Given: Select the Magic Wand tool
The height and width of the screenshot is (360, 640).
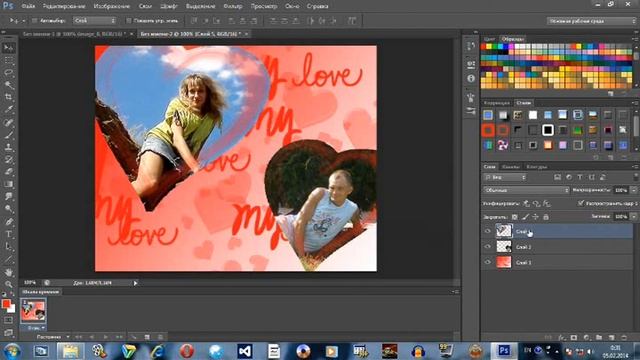Looking at the screenshot, I should (x=9, y=85).
